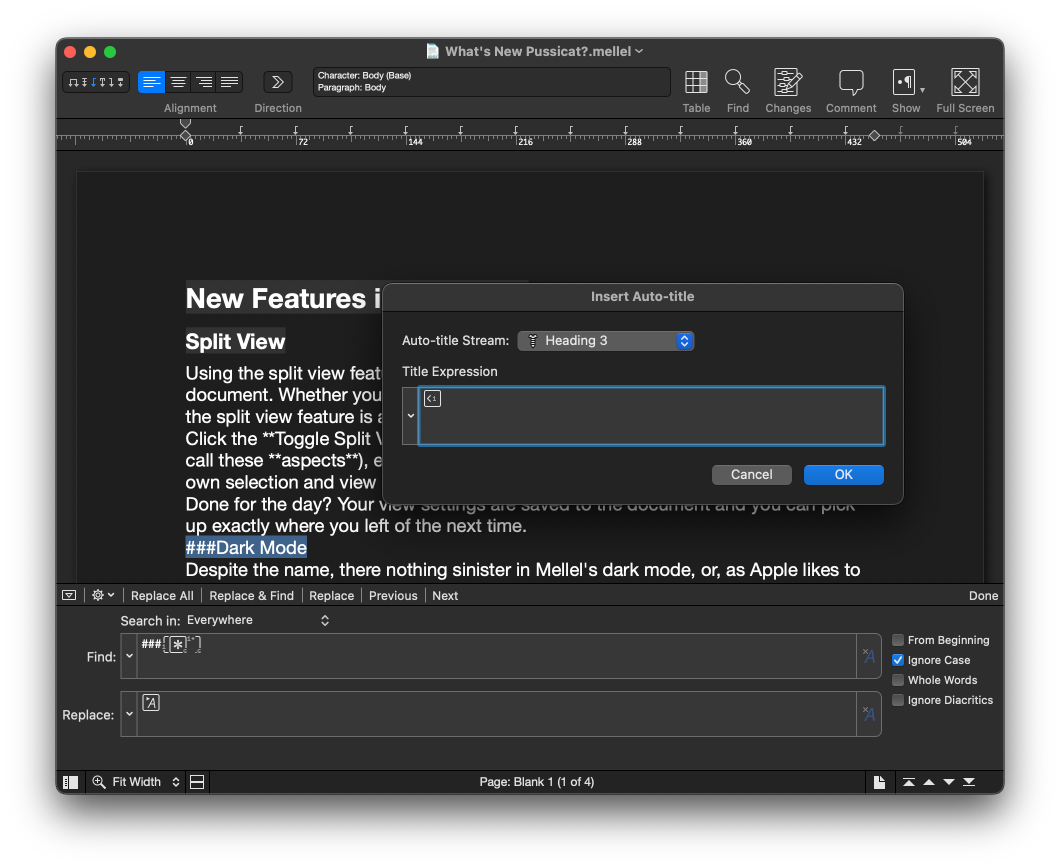The height and width of the screenshot is (868, 1060).
Task: Click Cancel in Insert Auto-title dialog
Action: [751, 475]
